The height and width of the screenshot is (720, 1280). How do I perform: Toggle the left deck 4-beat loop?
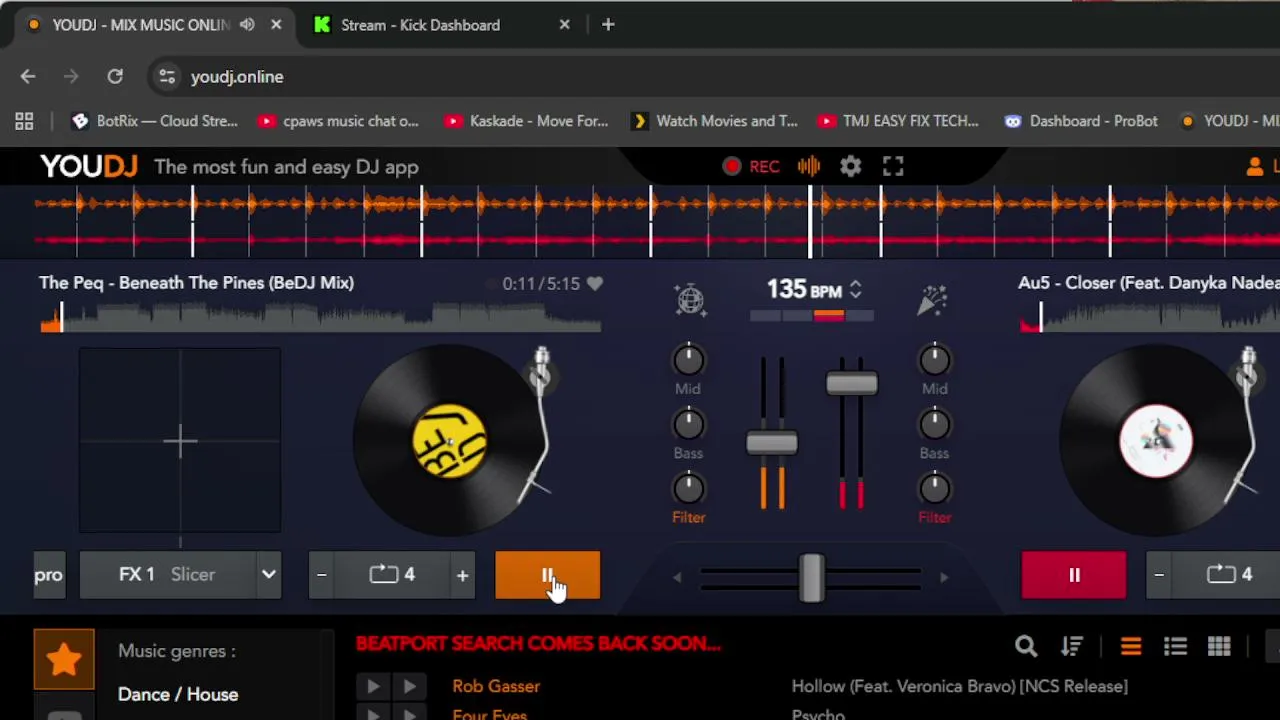coord(392,575)
